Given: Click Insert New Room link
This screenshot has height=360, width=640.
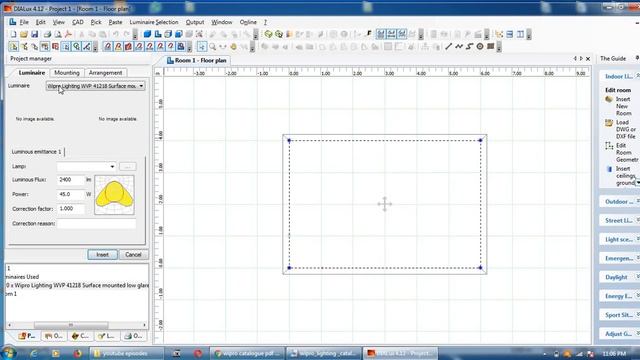Looking at the screenshot, I should (x=623, y=106).
